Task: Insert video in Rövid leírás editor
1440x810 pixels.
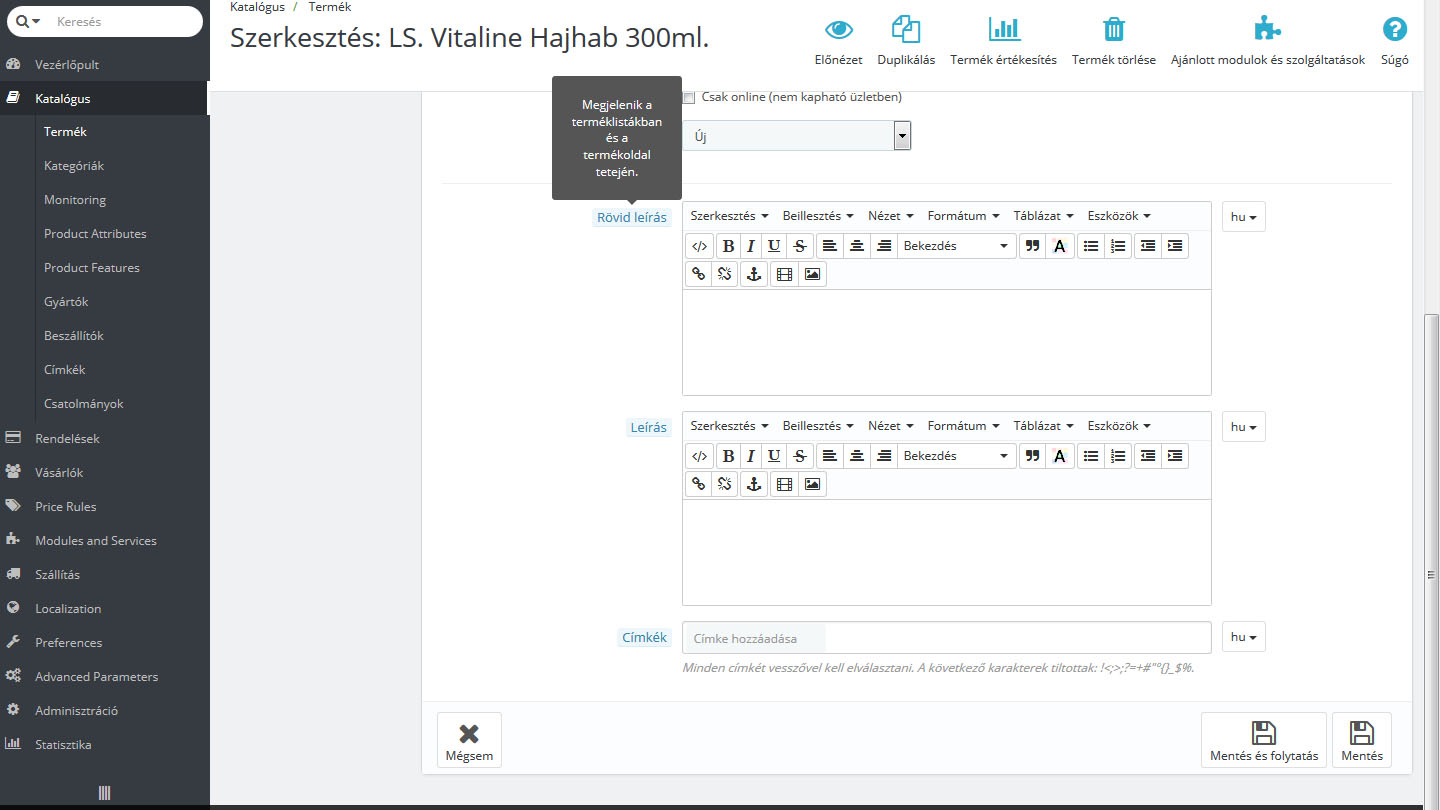Action: click(785, 274)
